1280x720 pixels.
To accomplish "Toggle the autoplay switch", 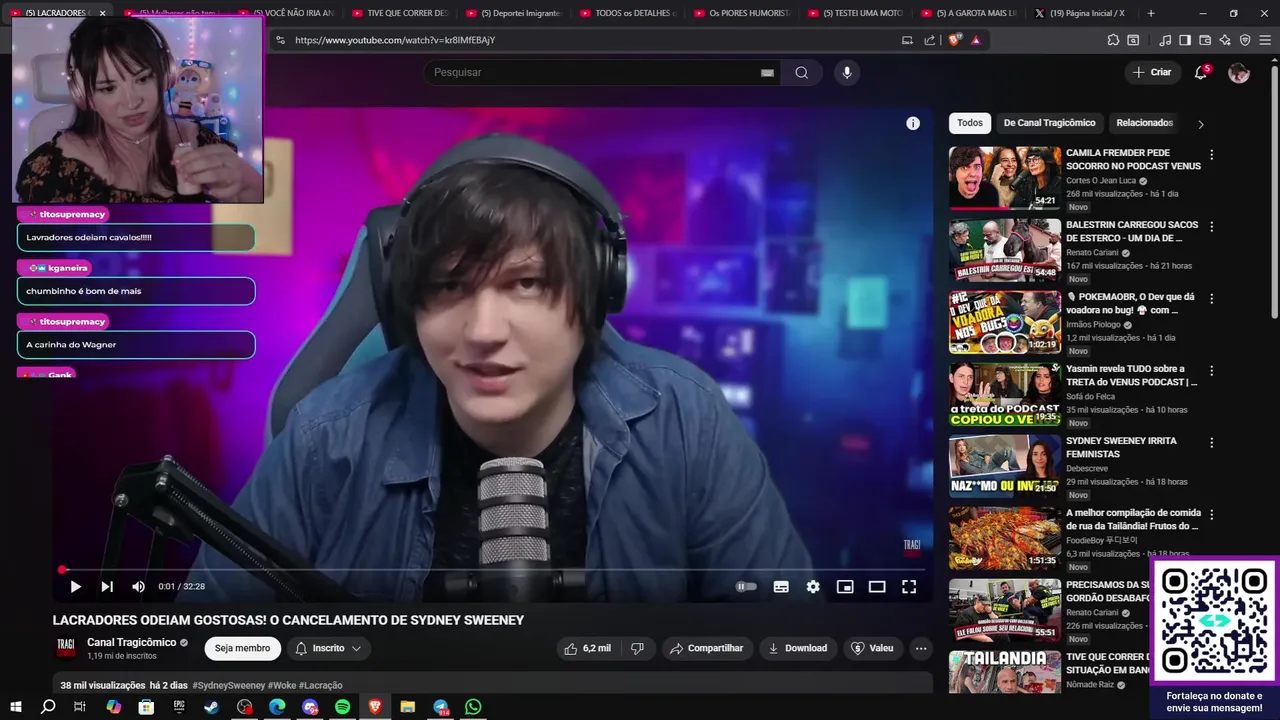I will coord(746,587).
